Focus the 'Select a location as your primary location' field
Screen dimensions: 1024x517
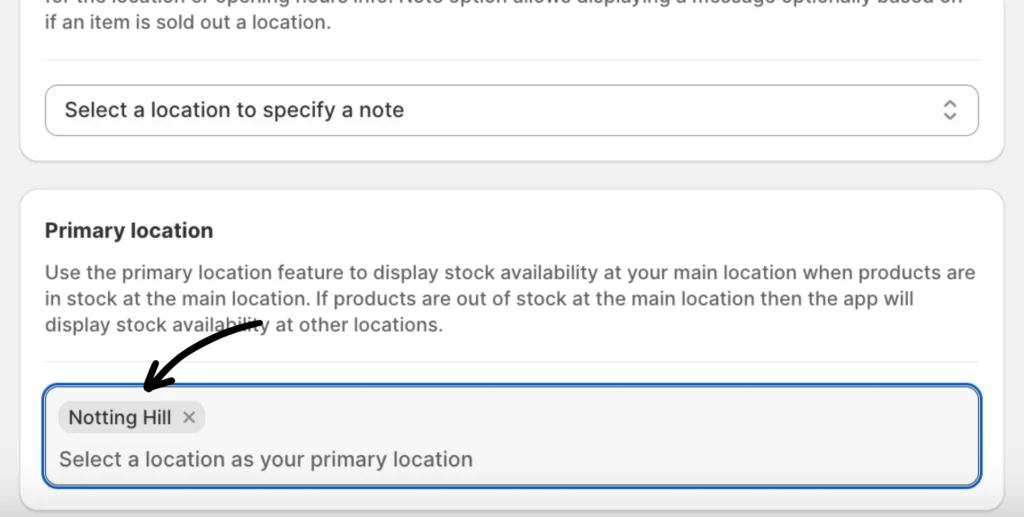point(266,460)
